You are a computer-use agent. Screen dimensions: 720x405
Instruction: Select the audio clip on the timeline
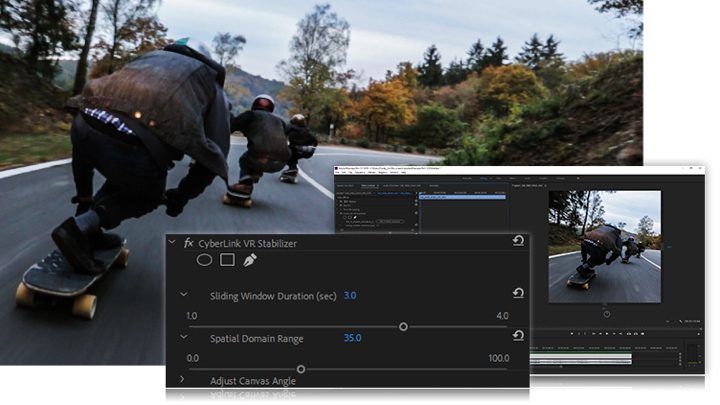coord(581,362)
